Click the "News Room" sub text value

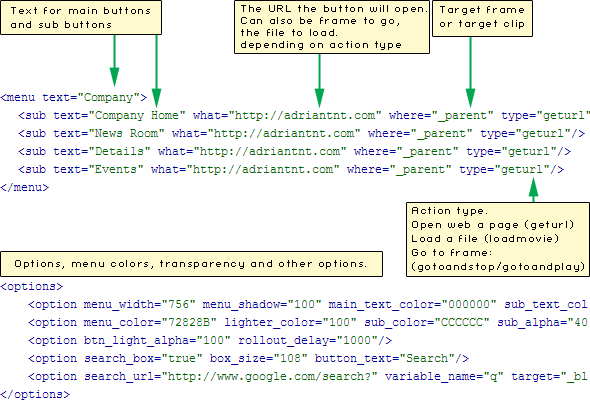click(126, 134)
